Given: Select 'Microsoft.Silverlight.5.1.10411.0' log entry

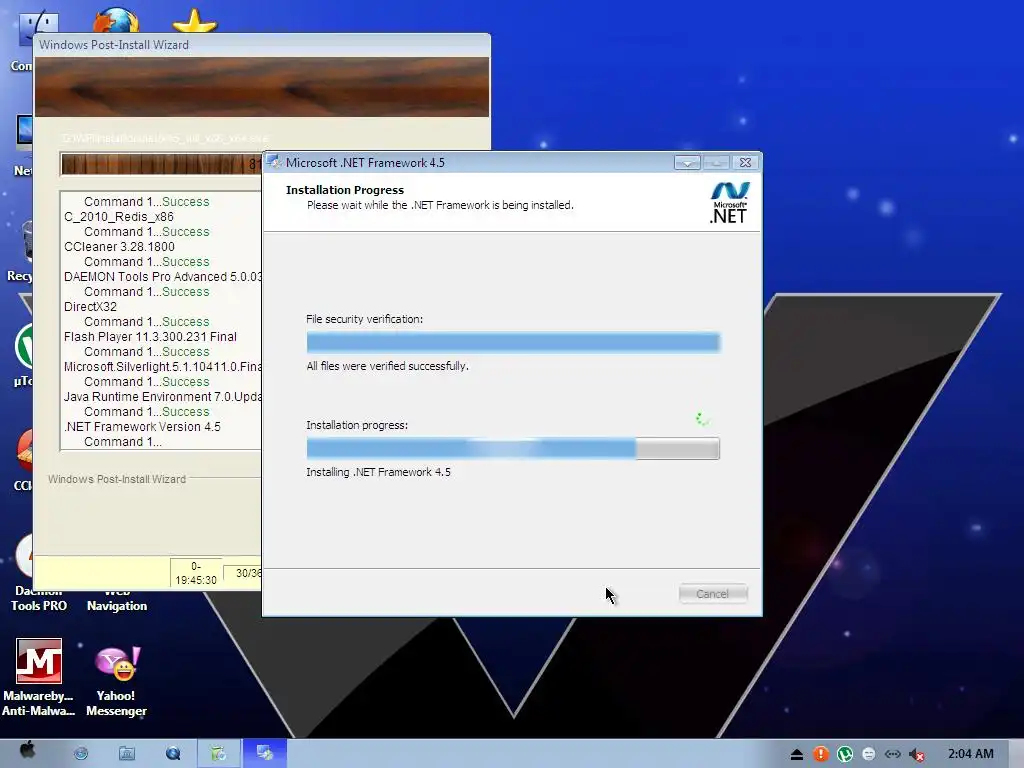Looking at the screenshot, I should 163,367.
